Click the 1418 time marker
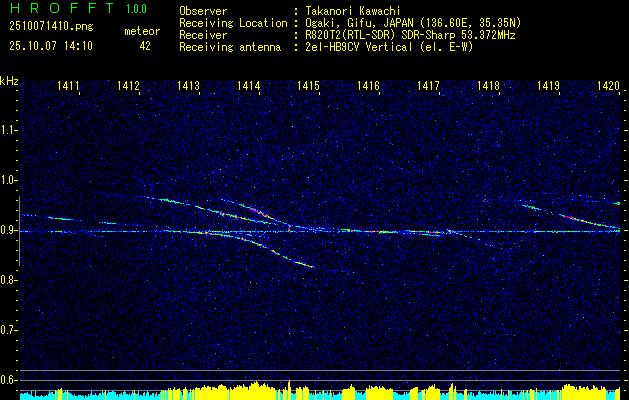Image resolution: width=629 pixels, height=400 pixels. 489,85
